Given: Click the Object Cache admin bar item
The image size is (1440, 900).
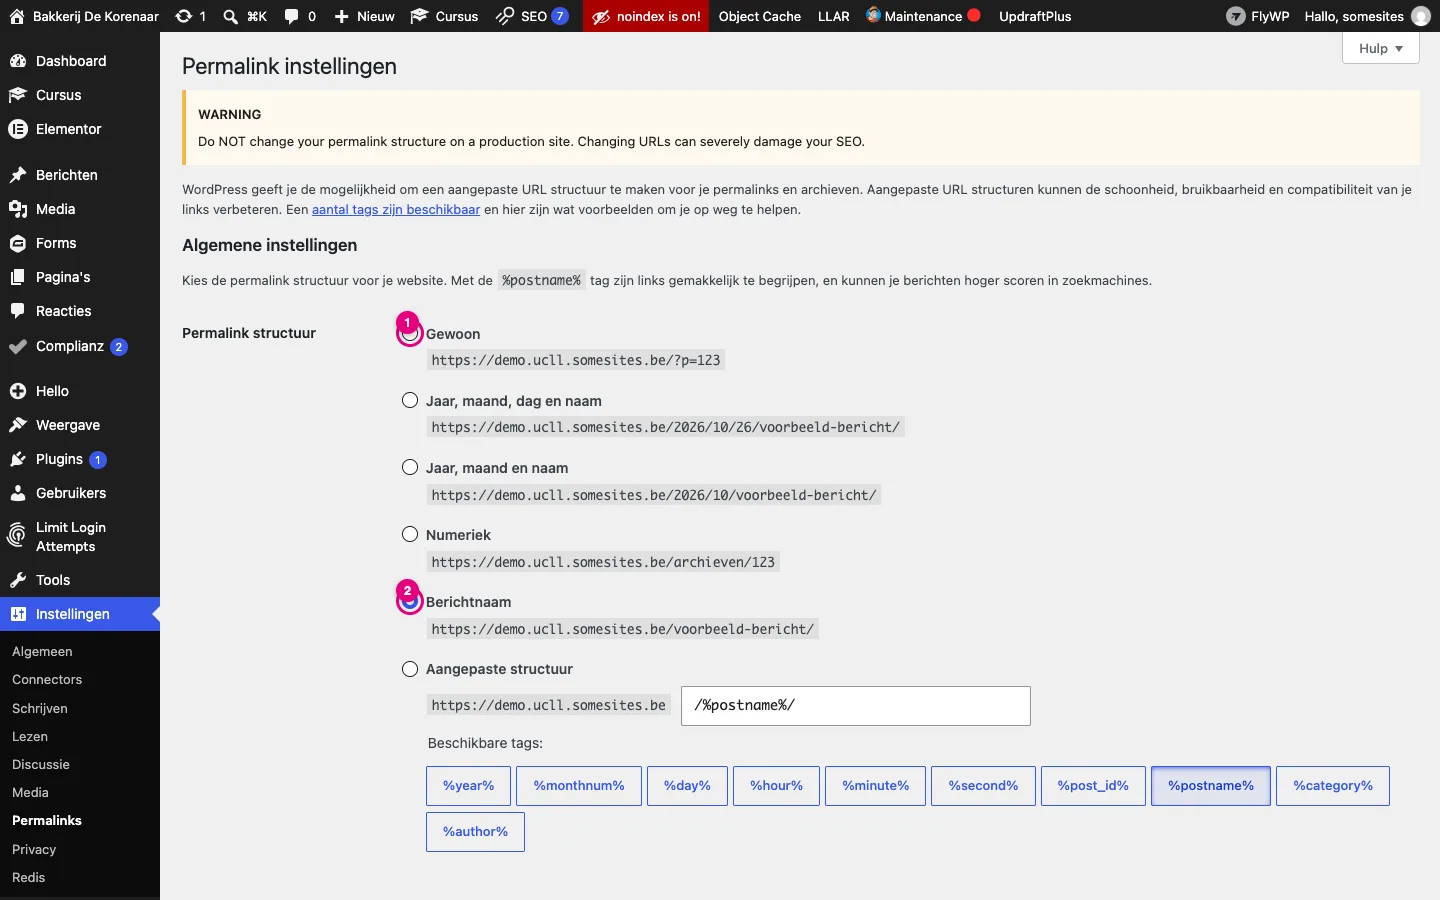Looking at the screenshot, I should (760, 16).
